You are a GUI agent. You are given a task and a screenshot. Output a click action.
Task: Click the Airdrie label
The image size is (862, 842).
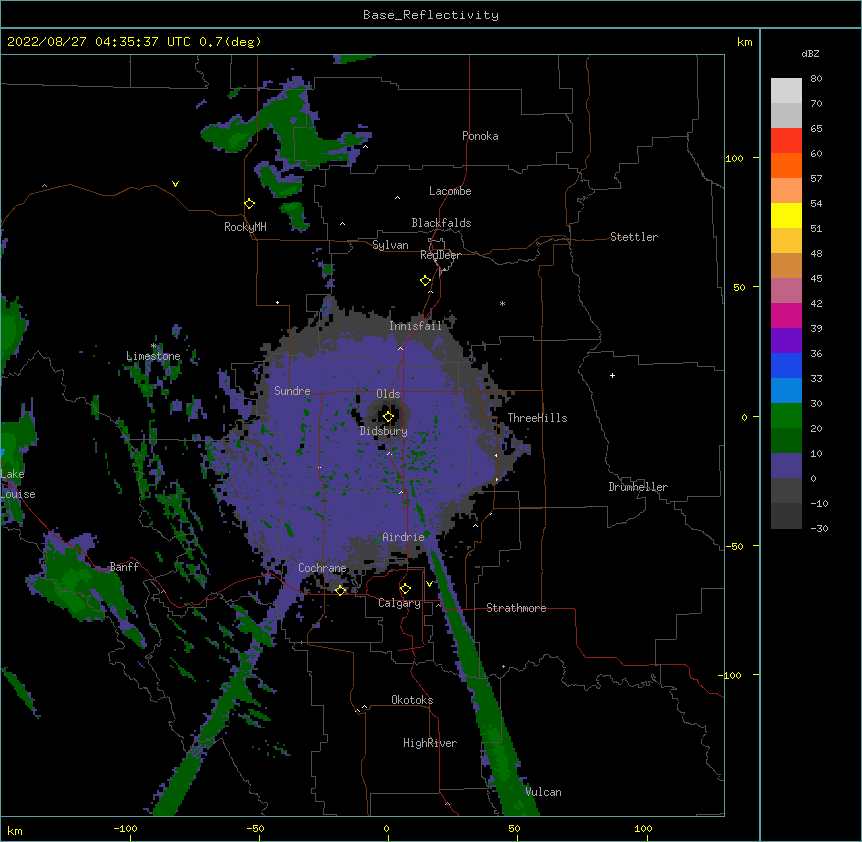coord(404,537)
